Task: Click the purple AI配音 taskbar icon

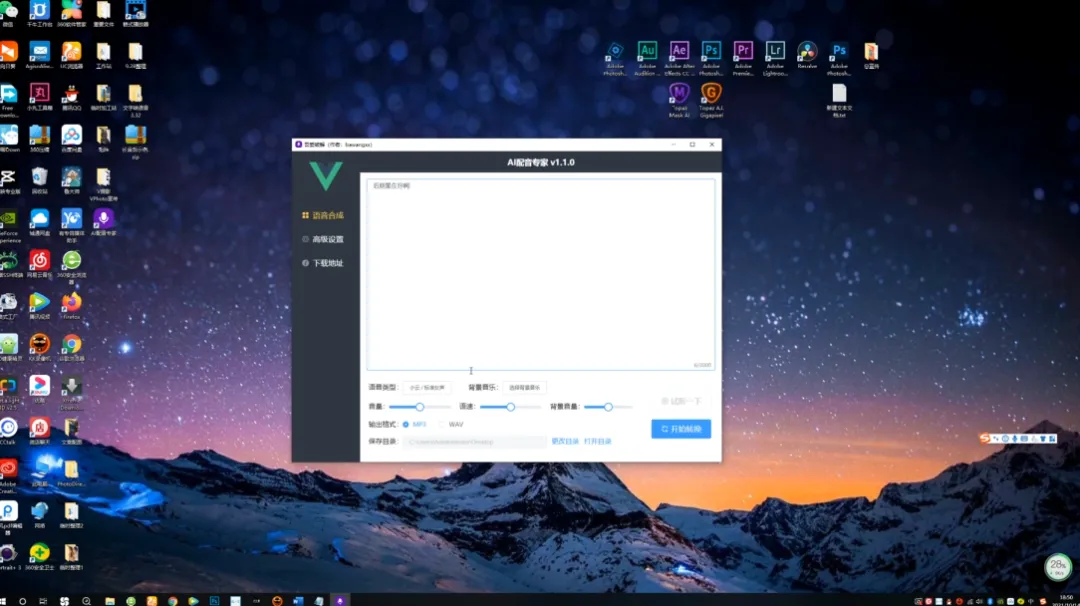Action: pos(340,601)
